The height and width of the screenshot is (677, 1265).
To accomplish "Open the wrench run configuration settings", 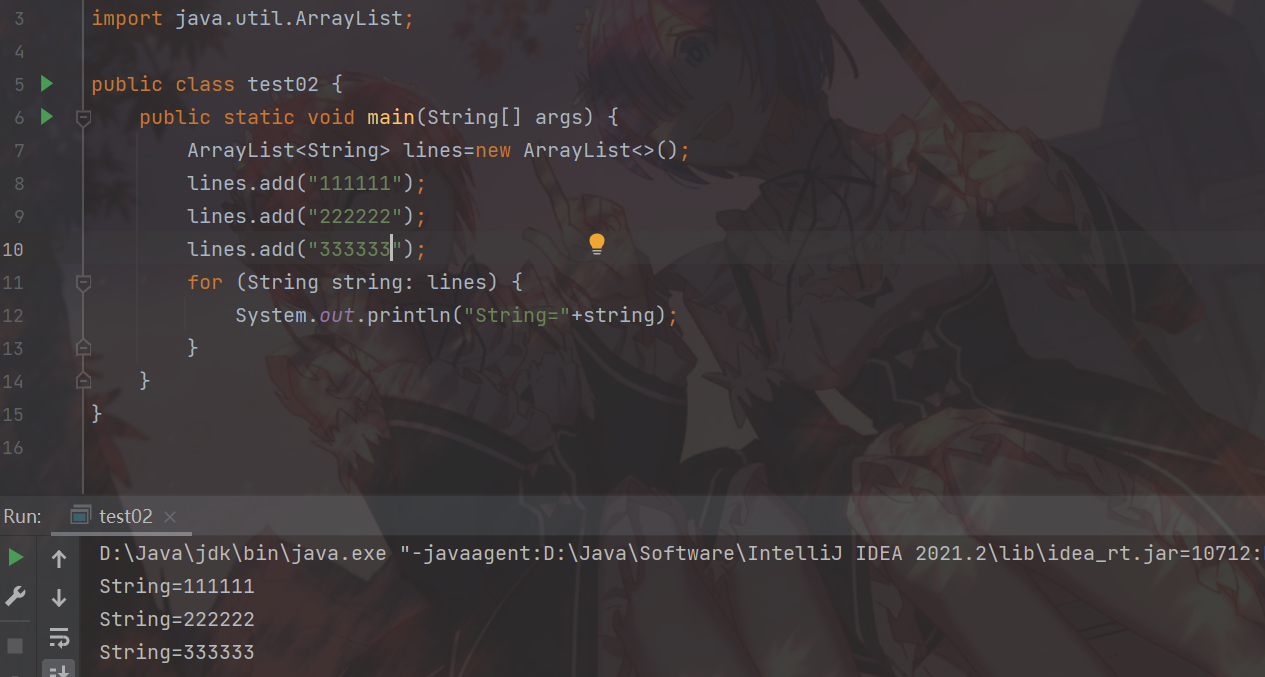I will pyautogui.click(x=15, y=597).
